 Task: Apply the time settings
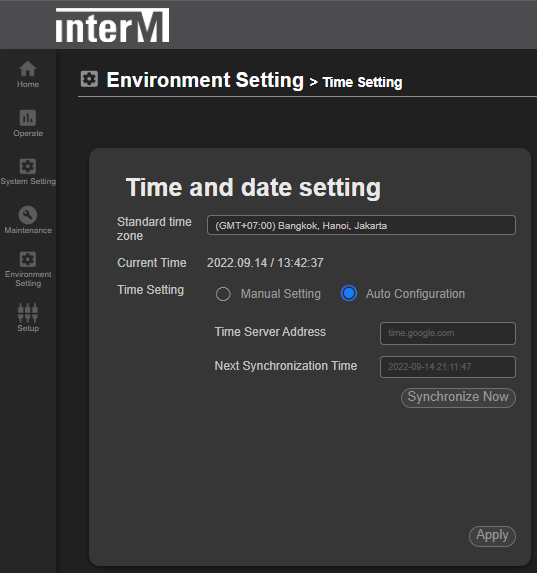pos(492,536)
